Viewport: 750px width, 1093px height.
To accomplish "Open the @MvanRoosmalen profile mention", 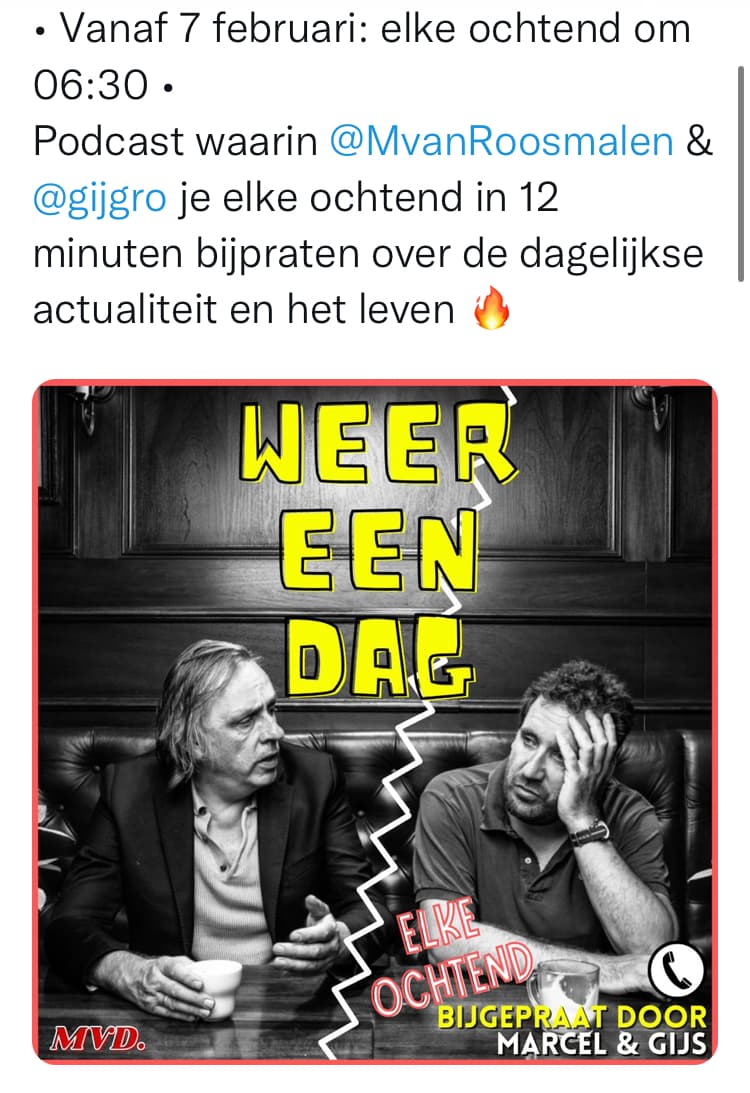I will (x=501, y=142).
